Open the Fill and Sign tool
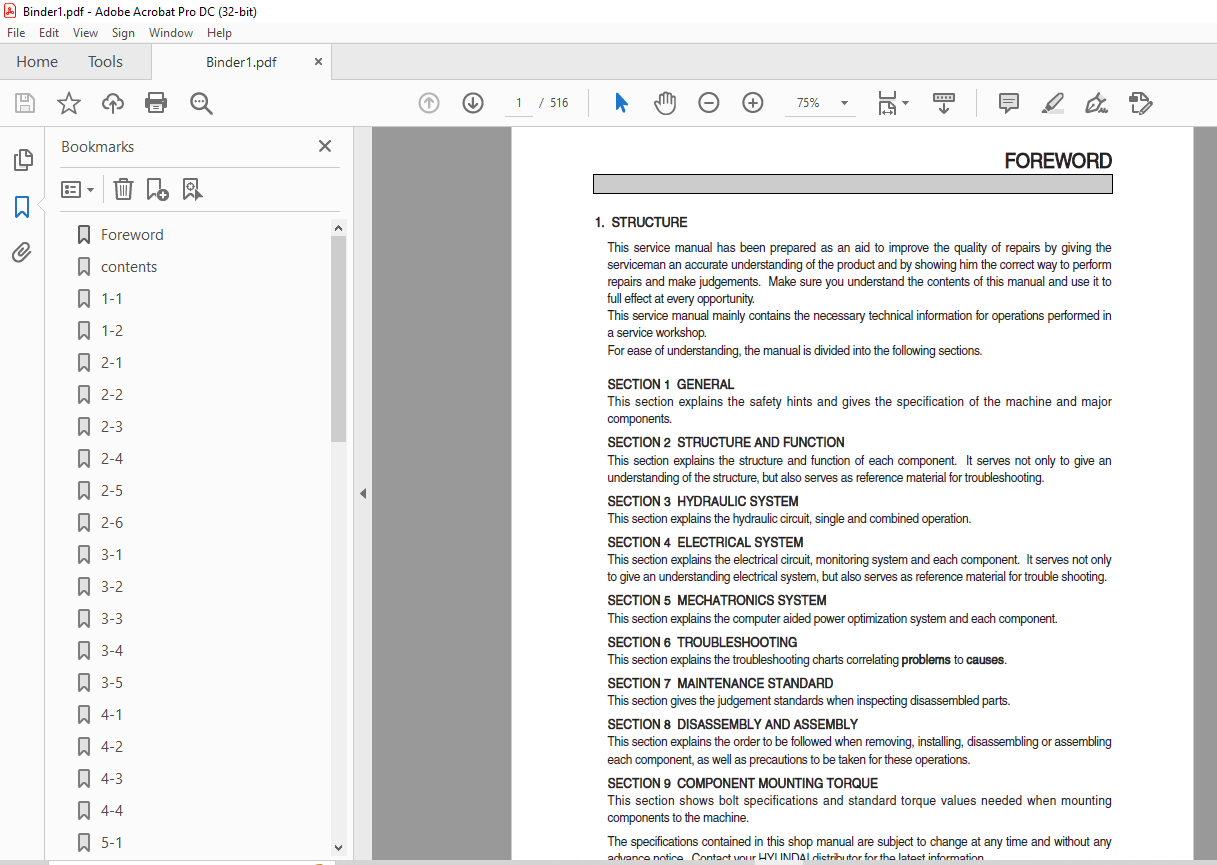 [x=1097, y=103]
